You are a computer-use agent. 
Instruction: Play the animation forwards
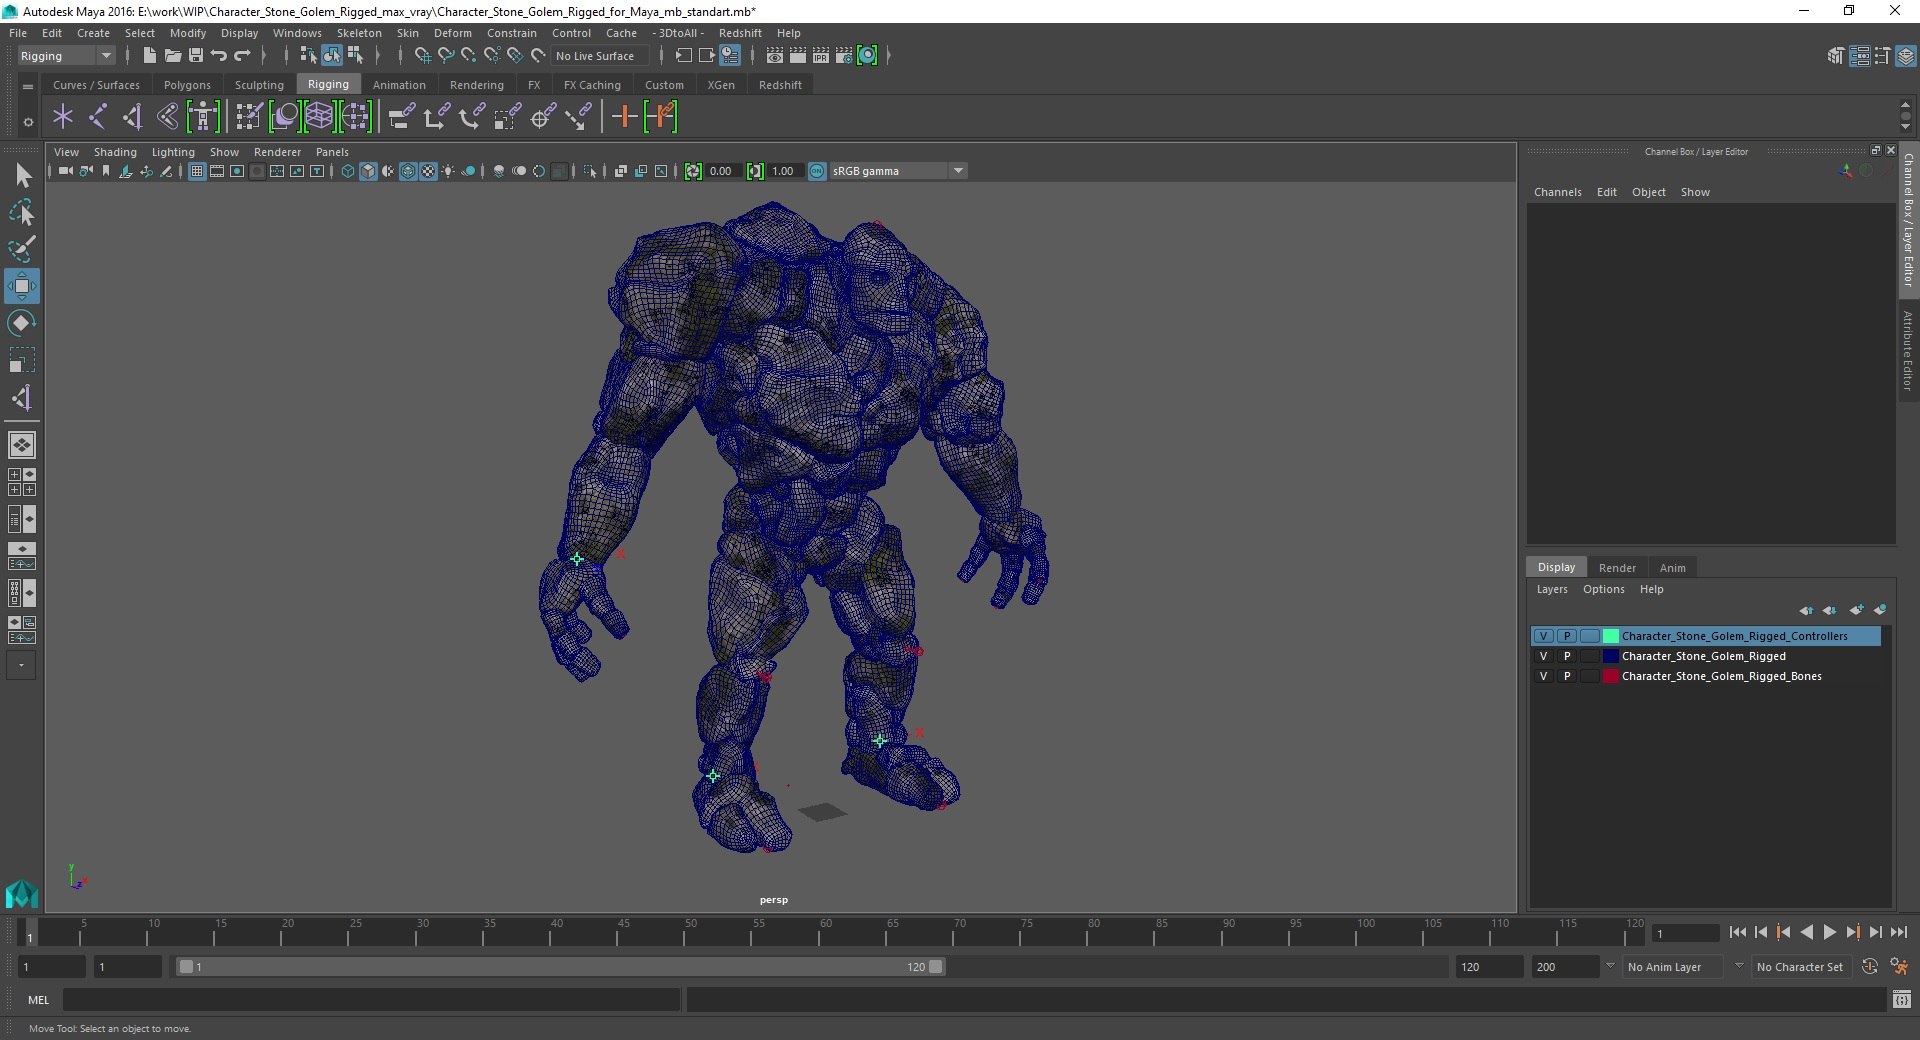(x=1829, y=932)
